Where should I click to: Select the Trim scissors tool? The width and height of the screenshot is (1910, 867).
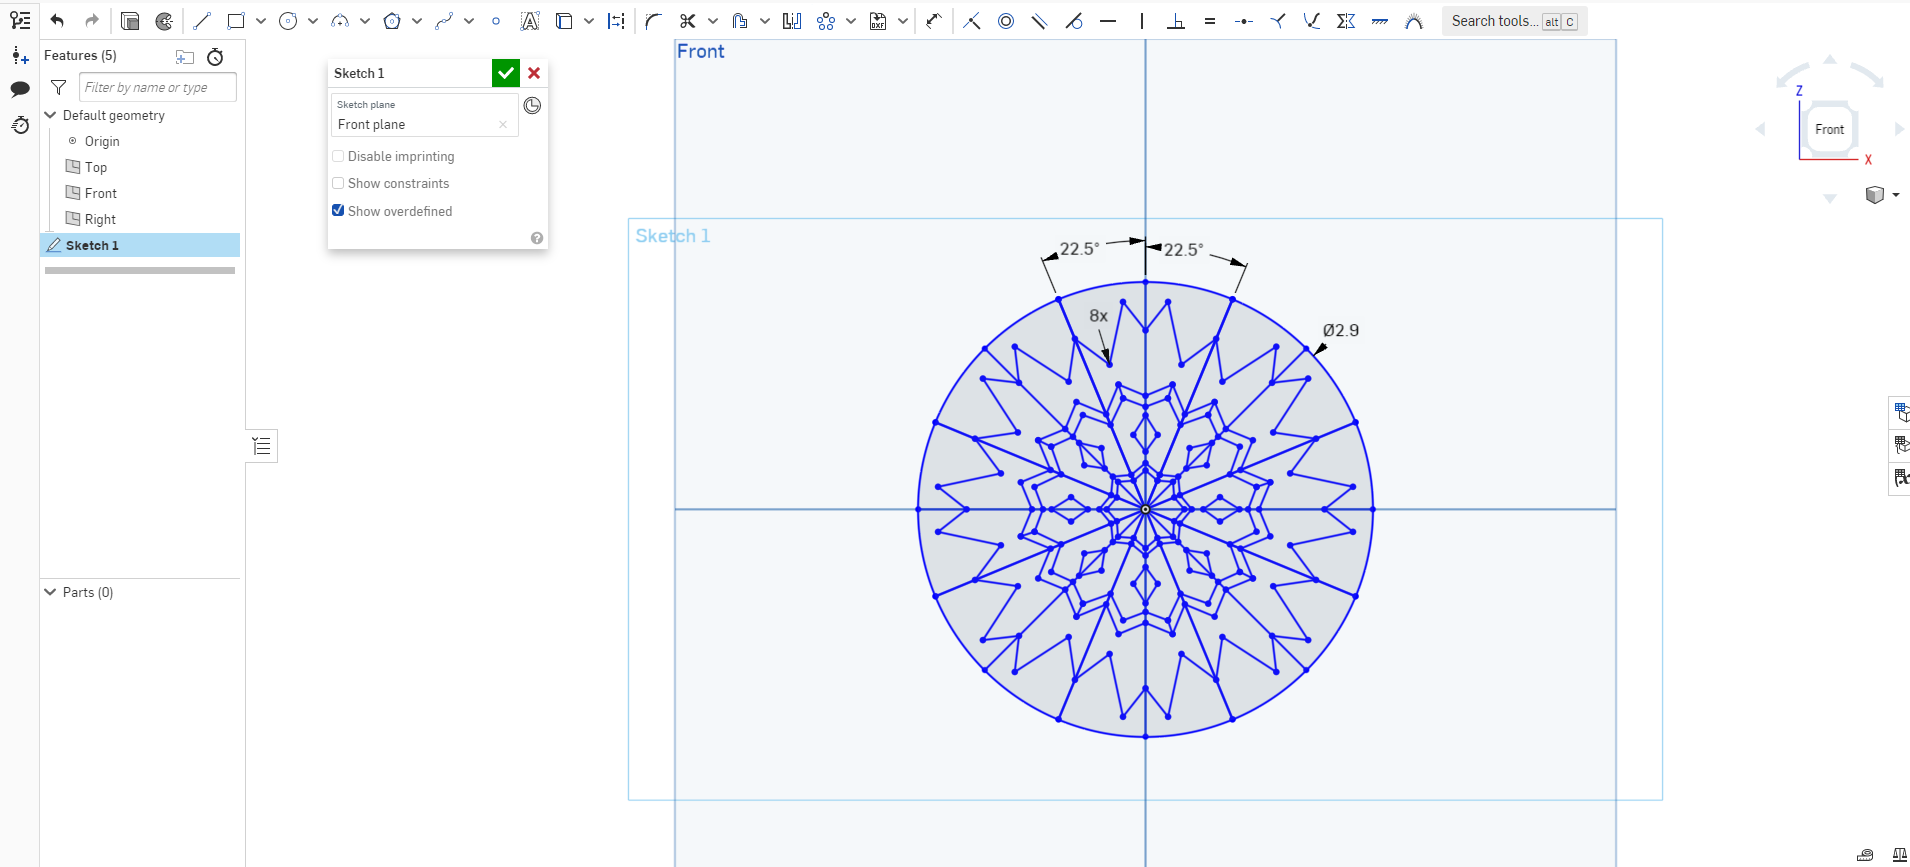click(x=687, y=21)
